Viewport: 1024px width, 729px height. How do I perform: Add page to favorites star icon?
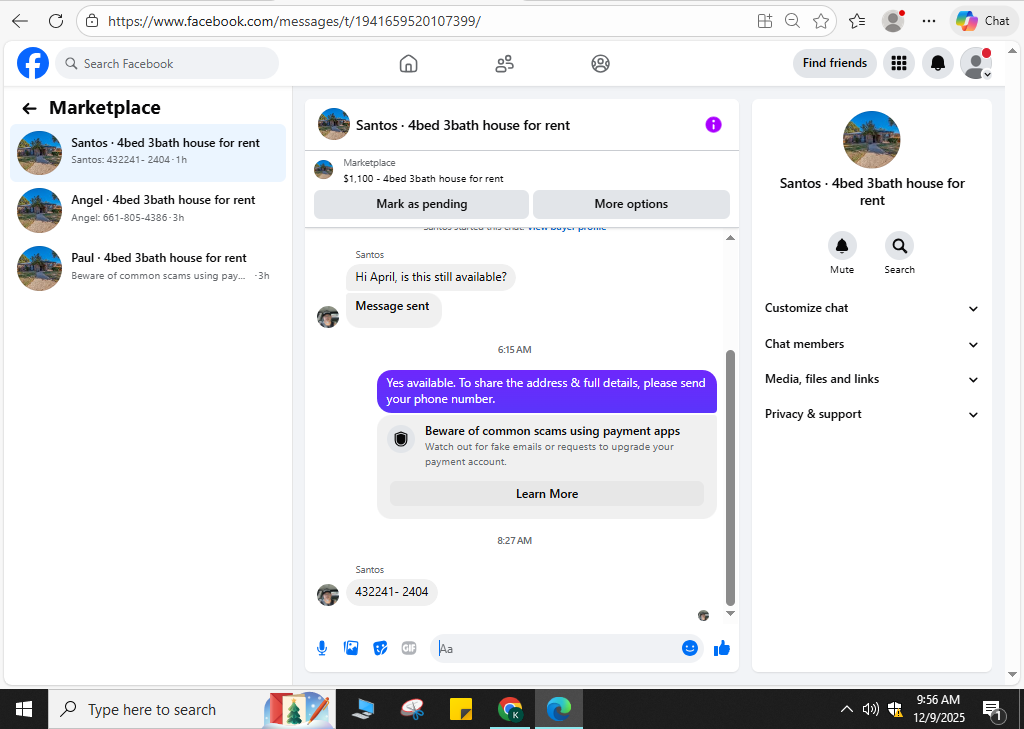821,21
